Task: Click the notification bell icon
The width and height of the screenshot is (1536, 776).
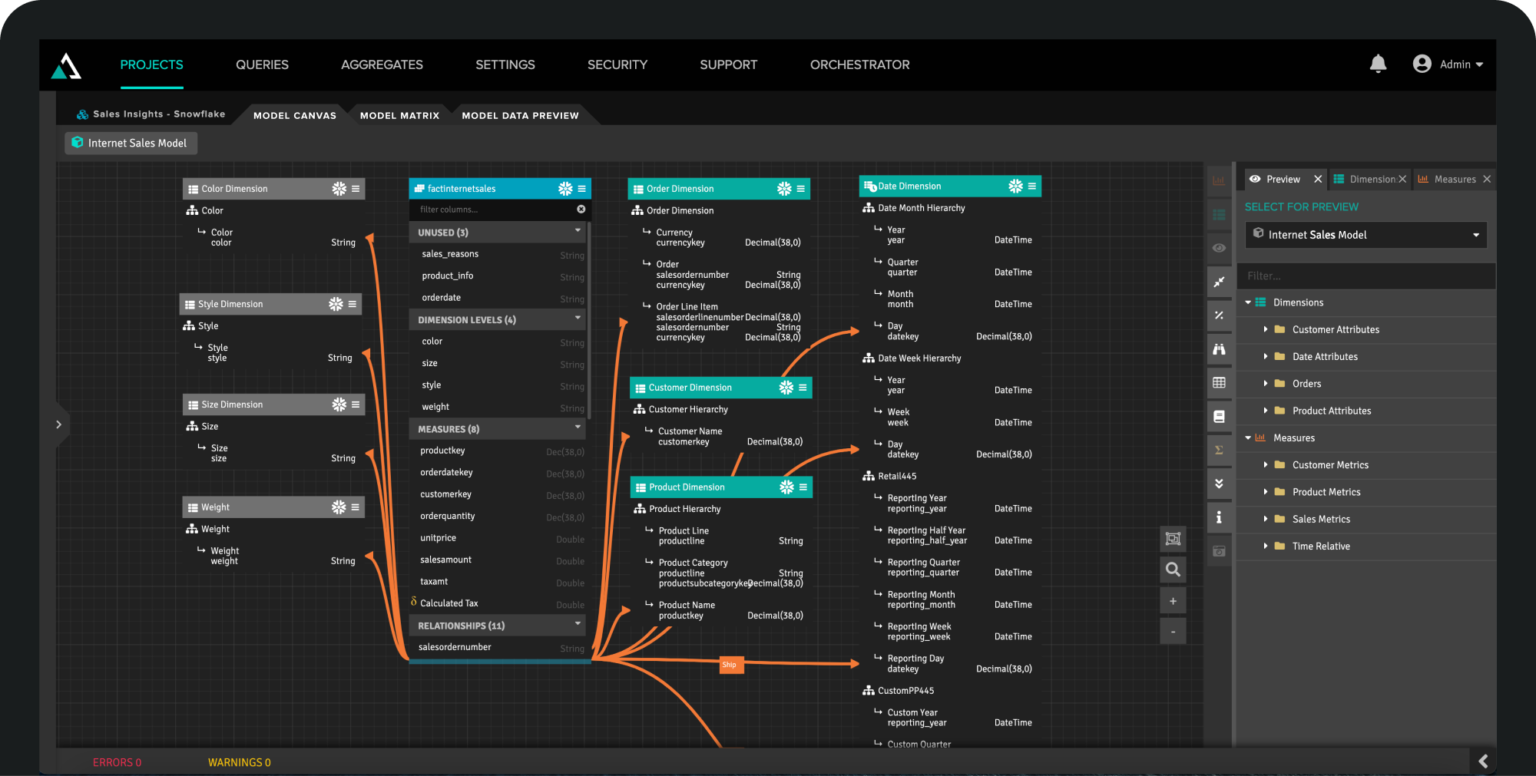Action: click(1378, 63)
